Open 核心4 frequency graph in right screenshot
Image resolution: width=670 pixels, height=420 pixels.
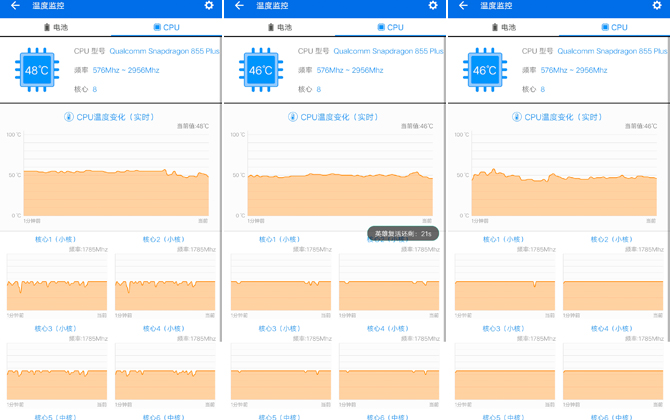(x=613, y=371)
